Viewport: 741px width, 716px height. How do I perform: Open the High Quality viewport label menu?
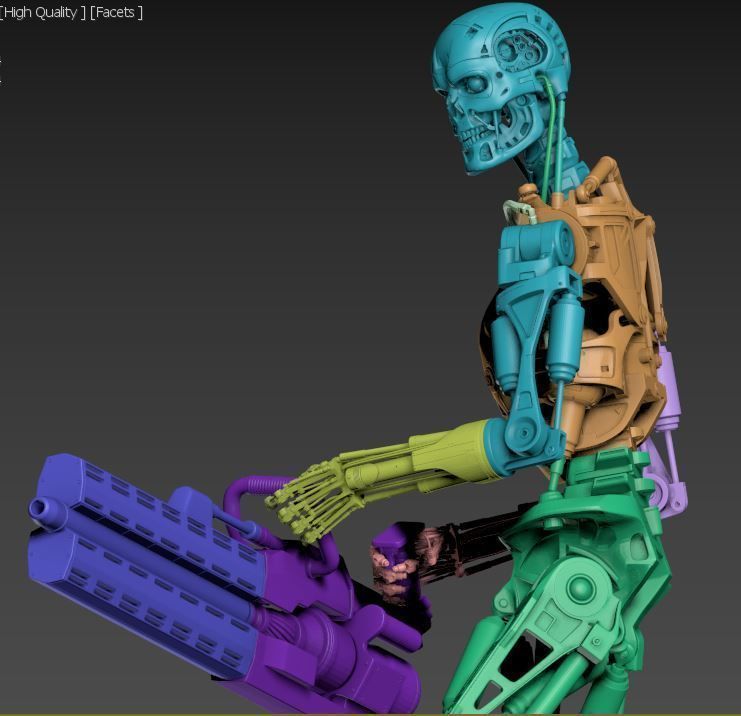43,13
